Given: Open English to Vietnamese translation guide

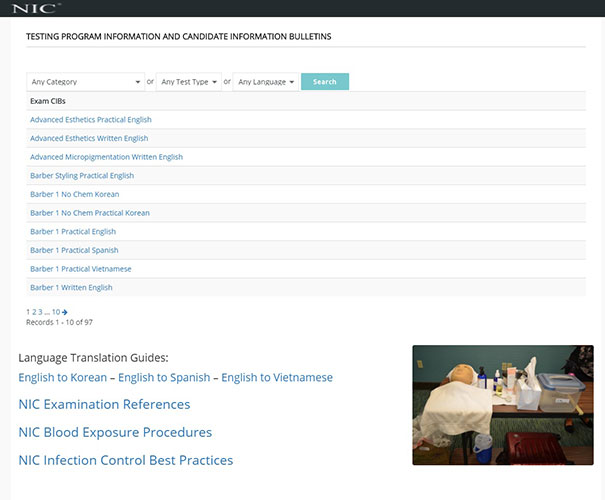Looking at the screenshot, I should click(277, 378).
